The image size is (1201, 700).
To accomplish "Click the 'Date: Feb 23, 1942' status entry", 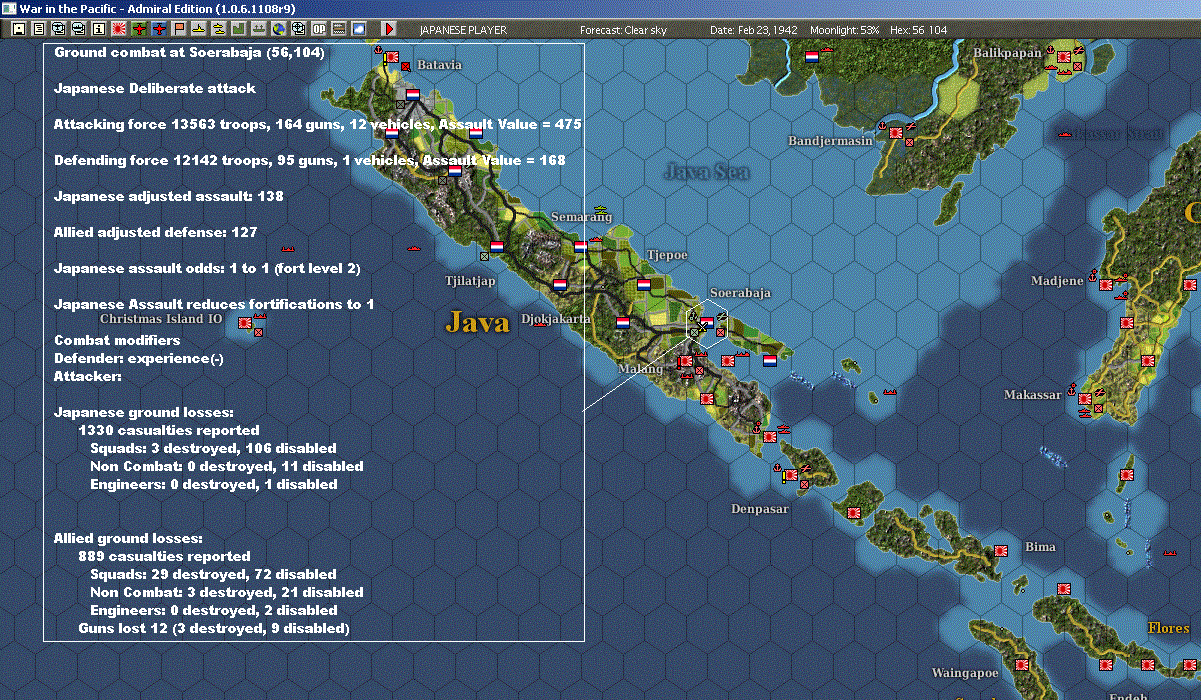I will pos(753,30).
